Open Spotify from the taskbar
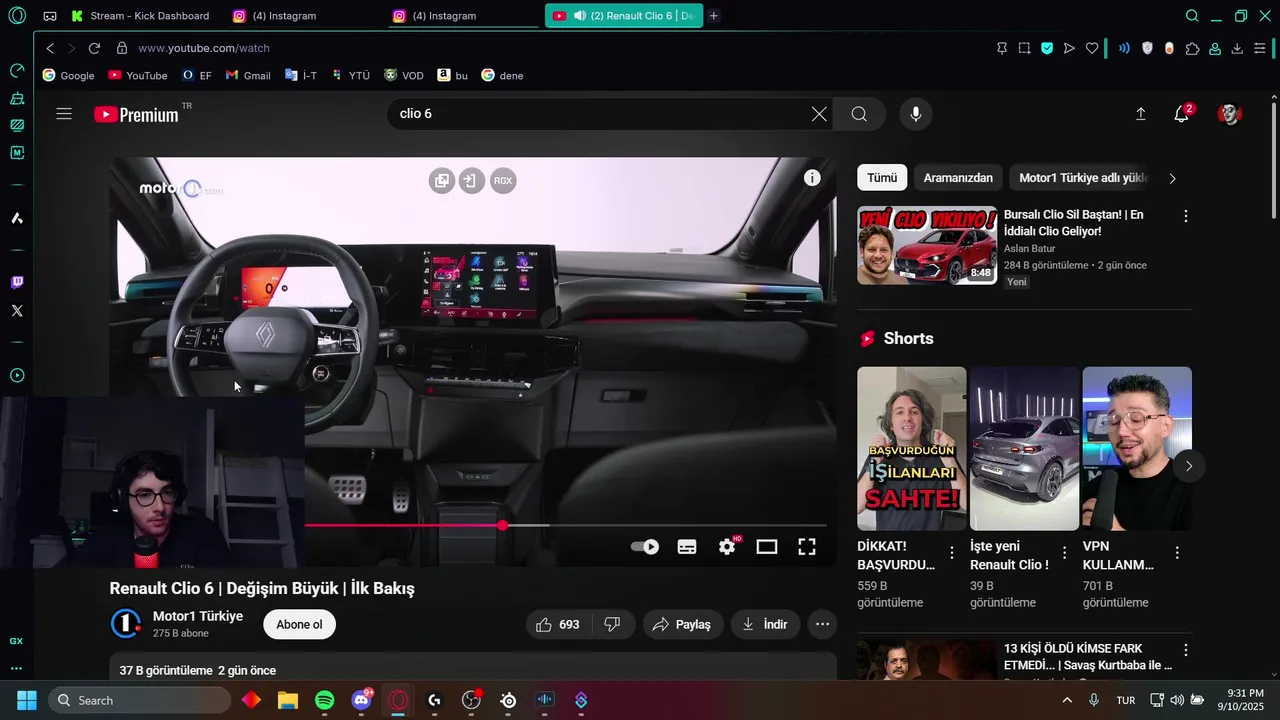The height and width of the screenshot is (720, 1280). (325, 700)
